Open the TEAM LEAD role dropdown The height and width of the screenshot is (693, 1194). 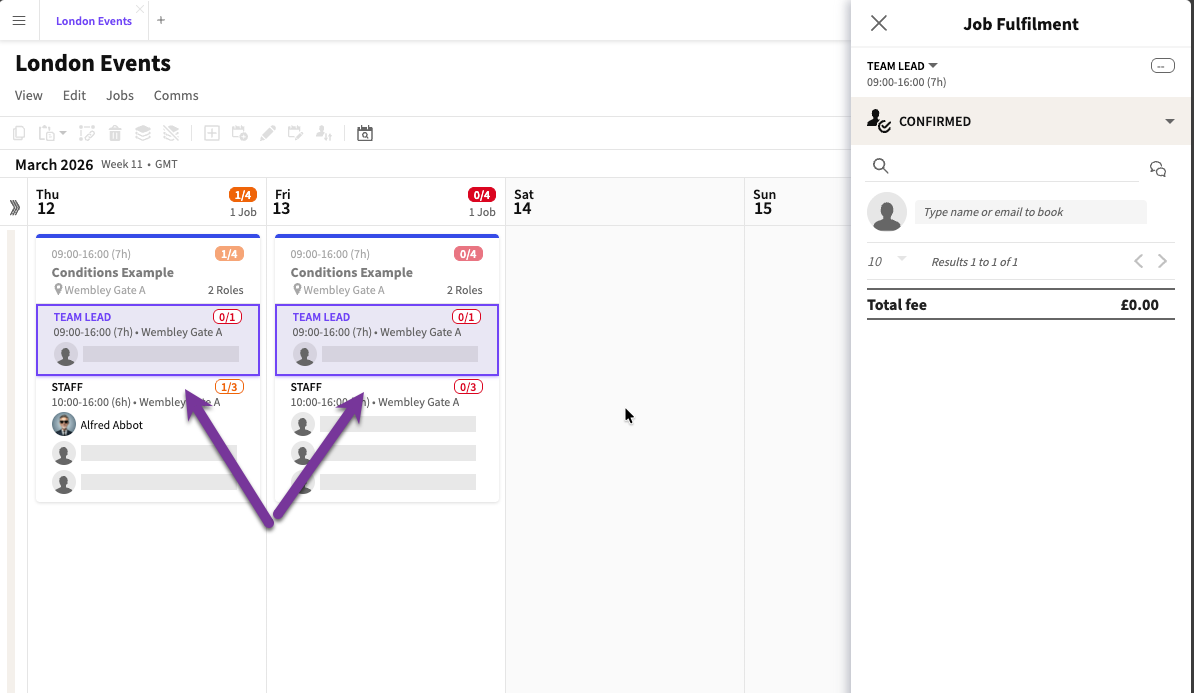pos(933,65)
